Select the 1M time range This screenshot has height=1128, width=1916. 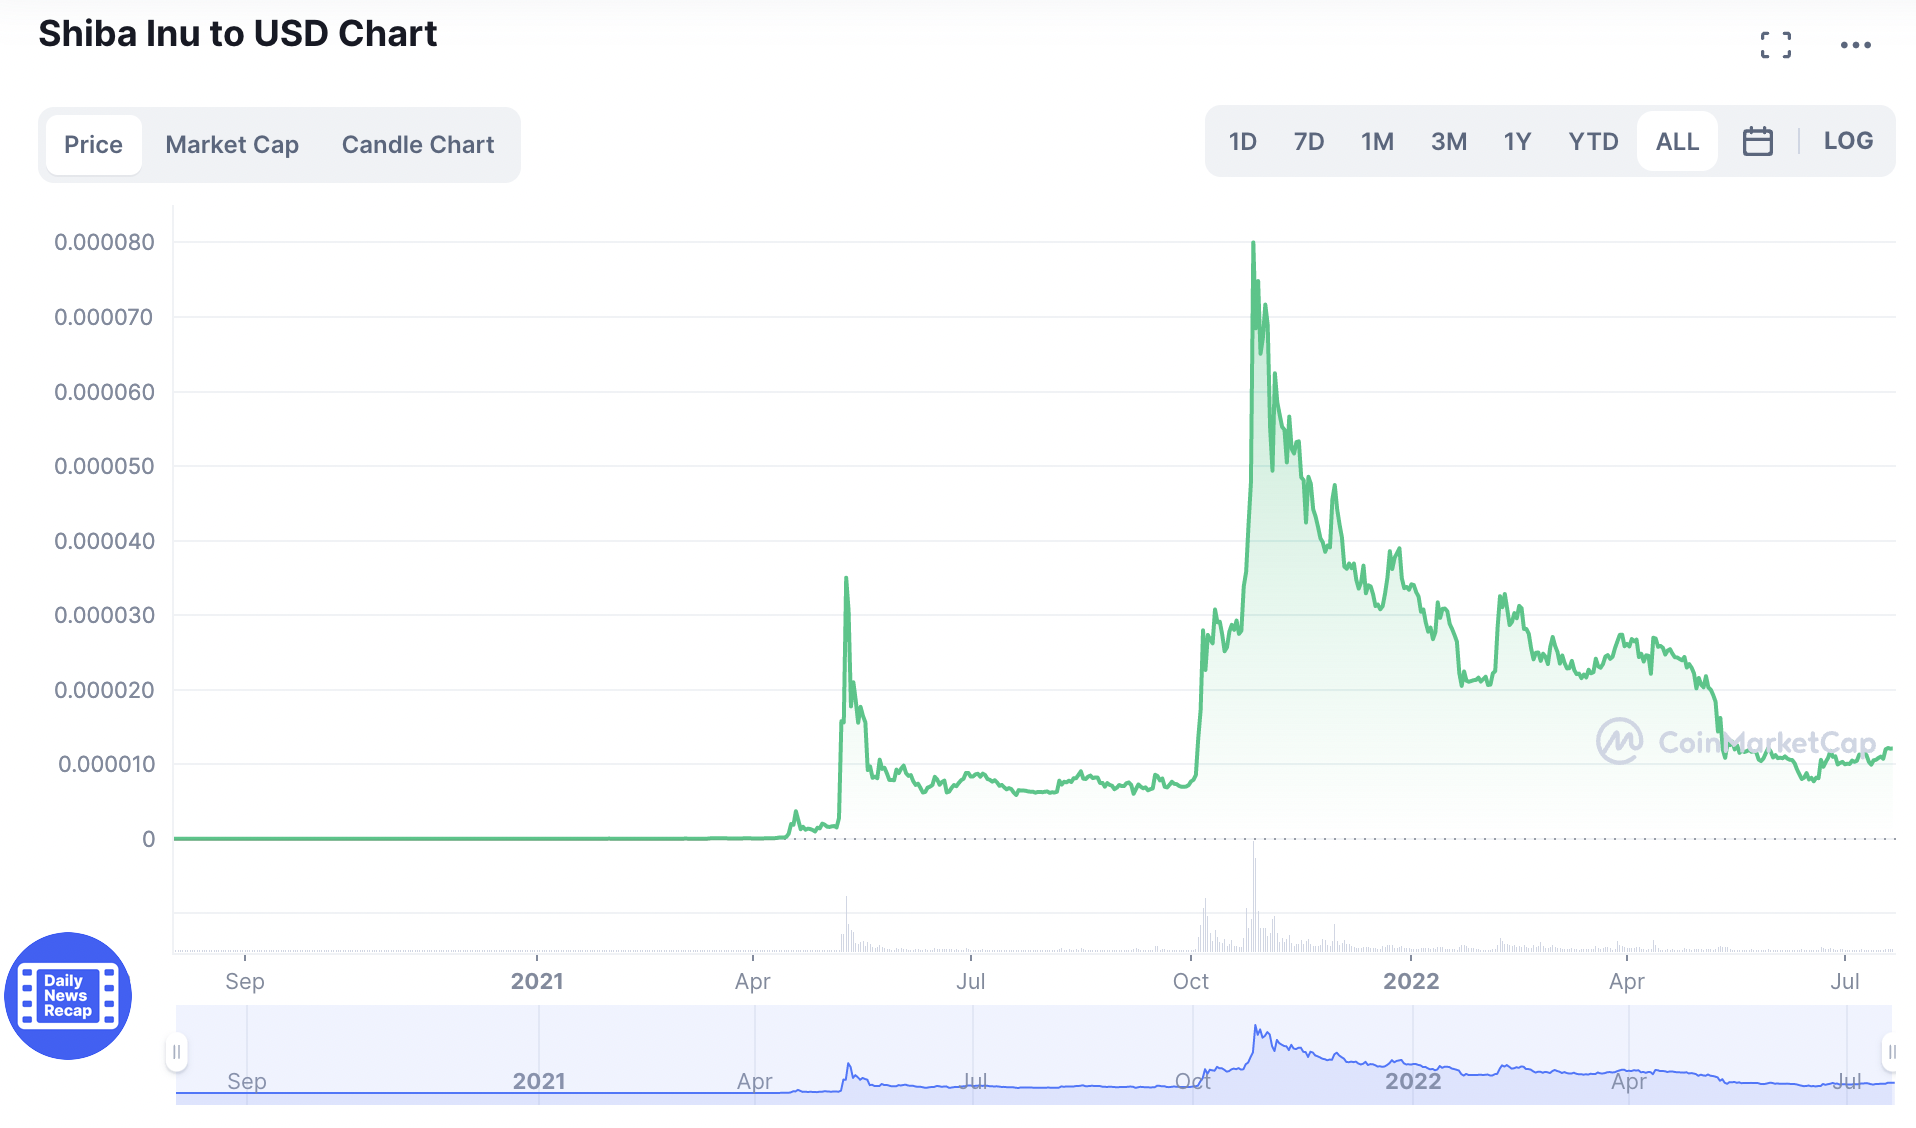1377,140
